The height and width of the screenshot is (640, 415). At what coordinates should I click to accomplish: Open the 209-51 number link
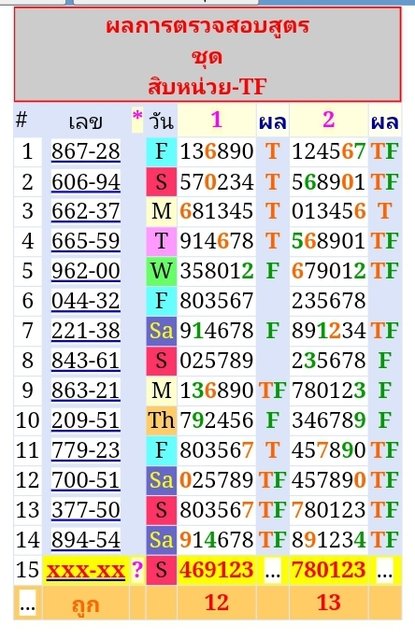coord(86,420)
